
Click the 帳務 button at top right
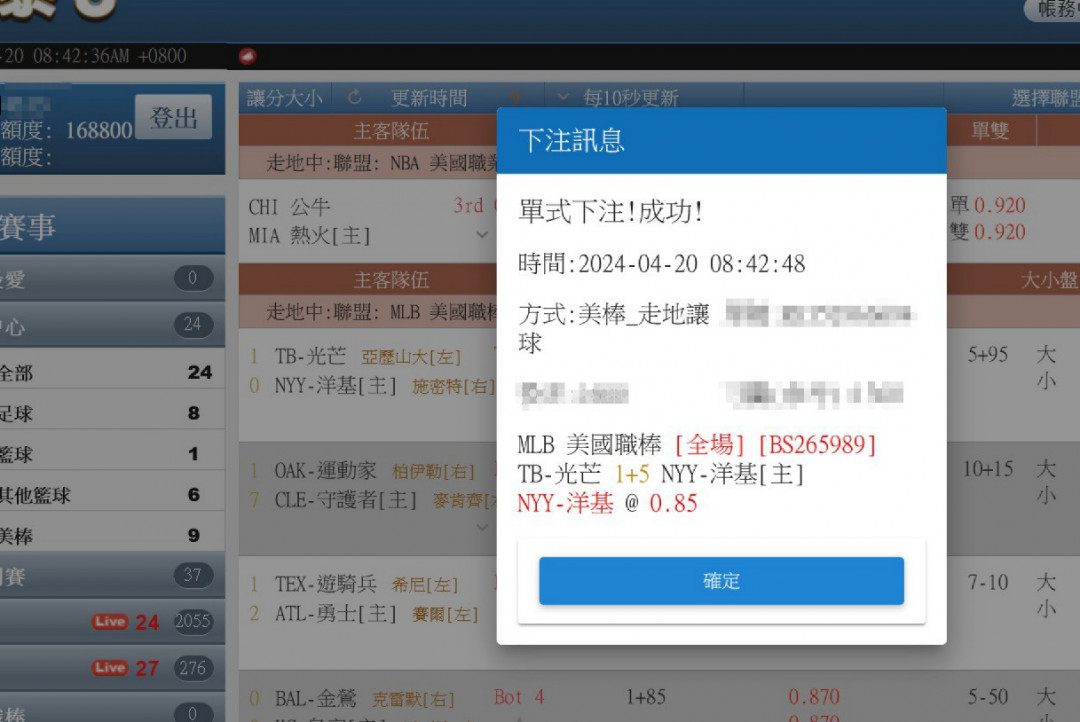click(x=1054, y=9)
